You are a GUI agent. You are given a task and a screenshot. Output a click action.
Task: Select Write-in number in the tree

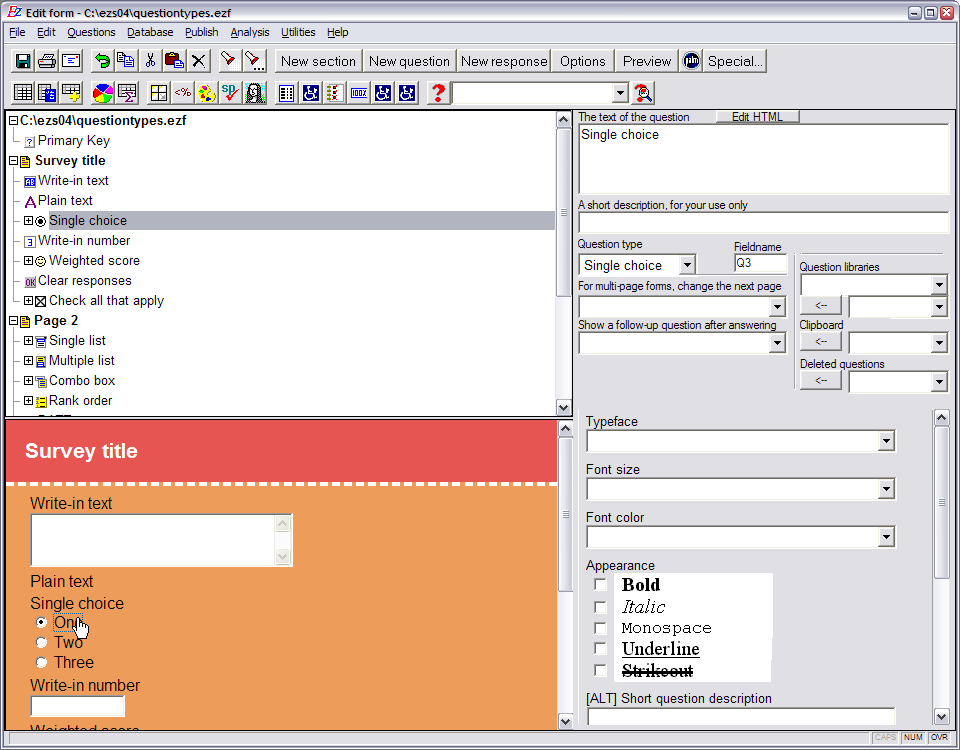pos(84,241)
